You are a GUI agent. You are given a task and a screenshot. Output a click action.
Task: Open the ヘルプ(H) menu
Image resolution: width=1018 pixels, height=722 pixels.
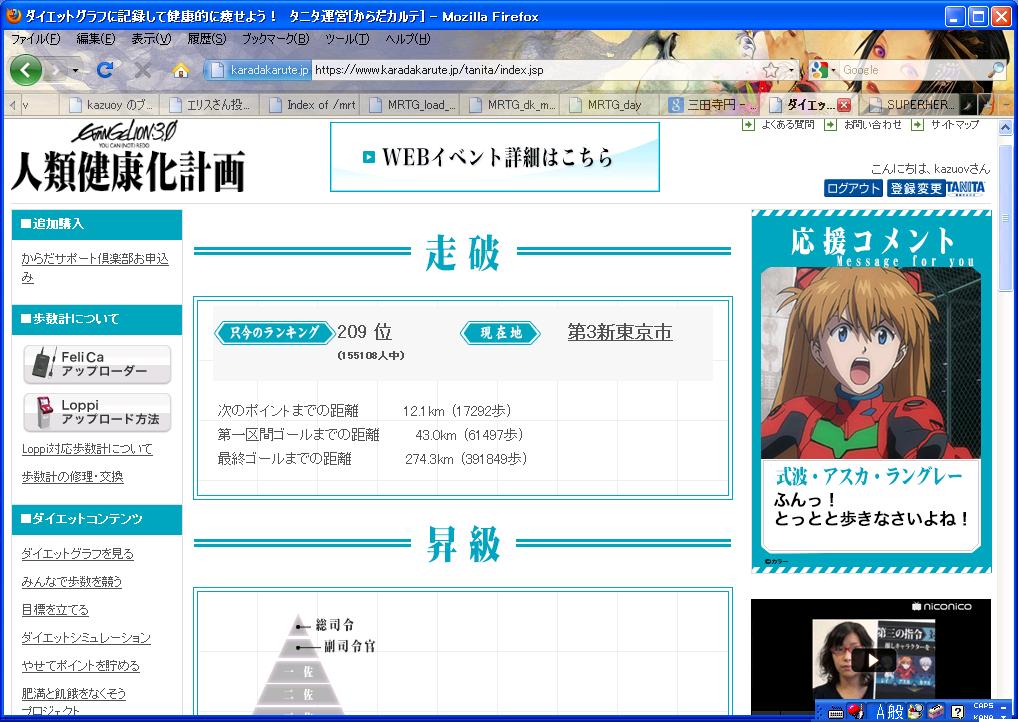click(x=407, y=39)
